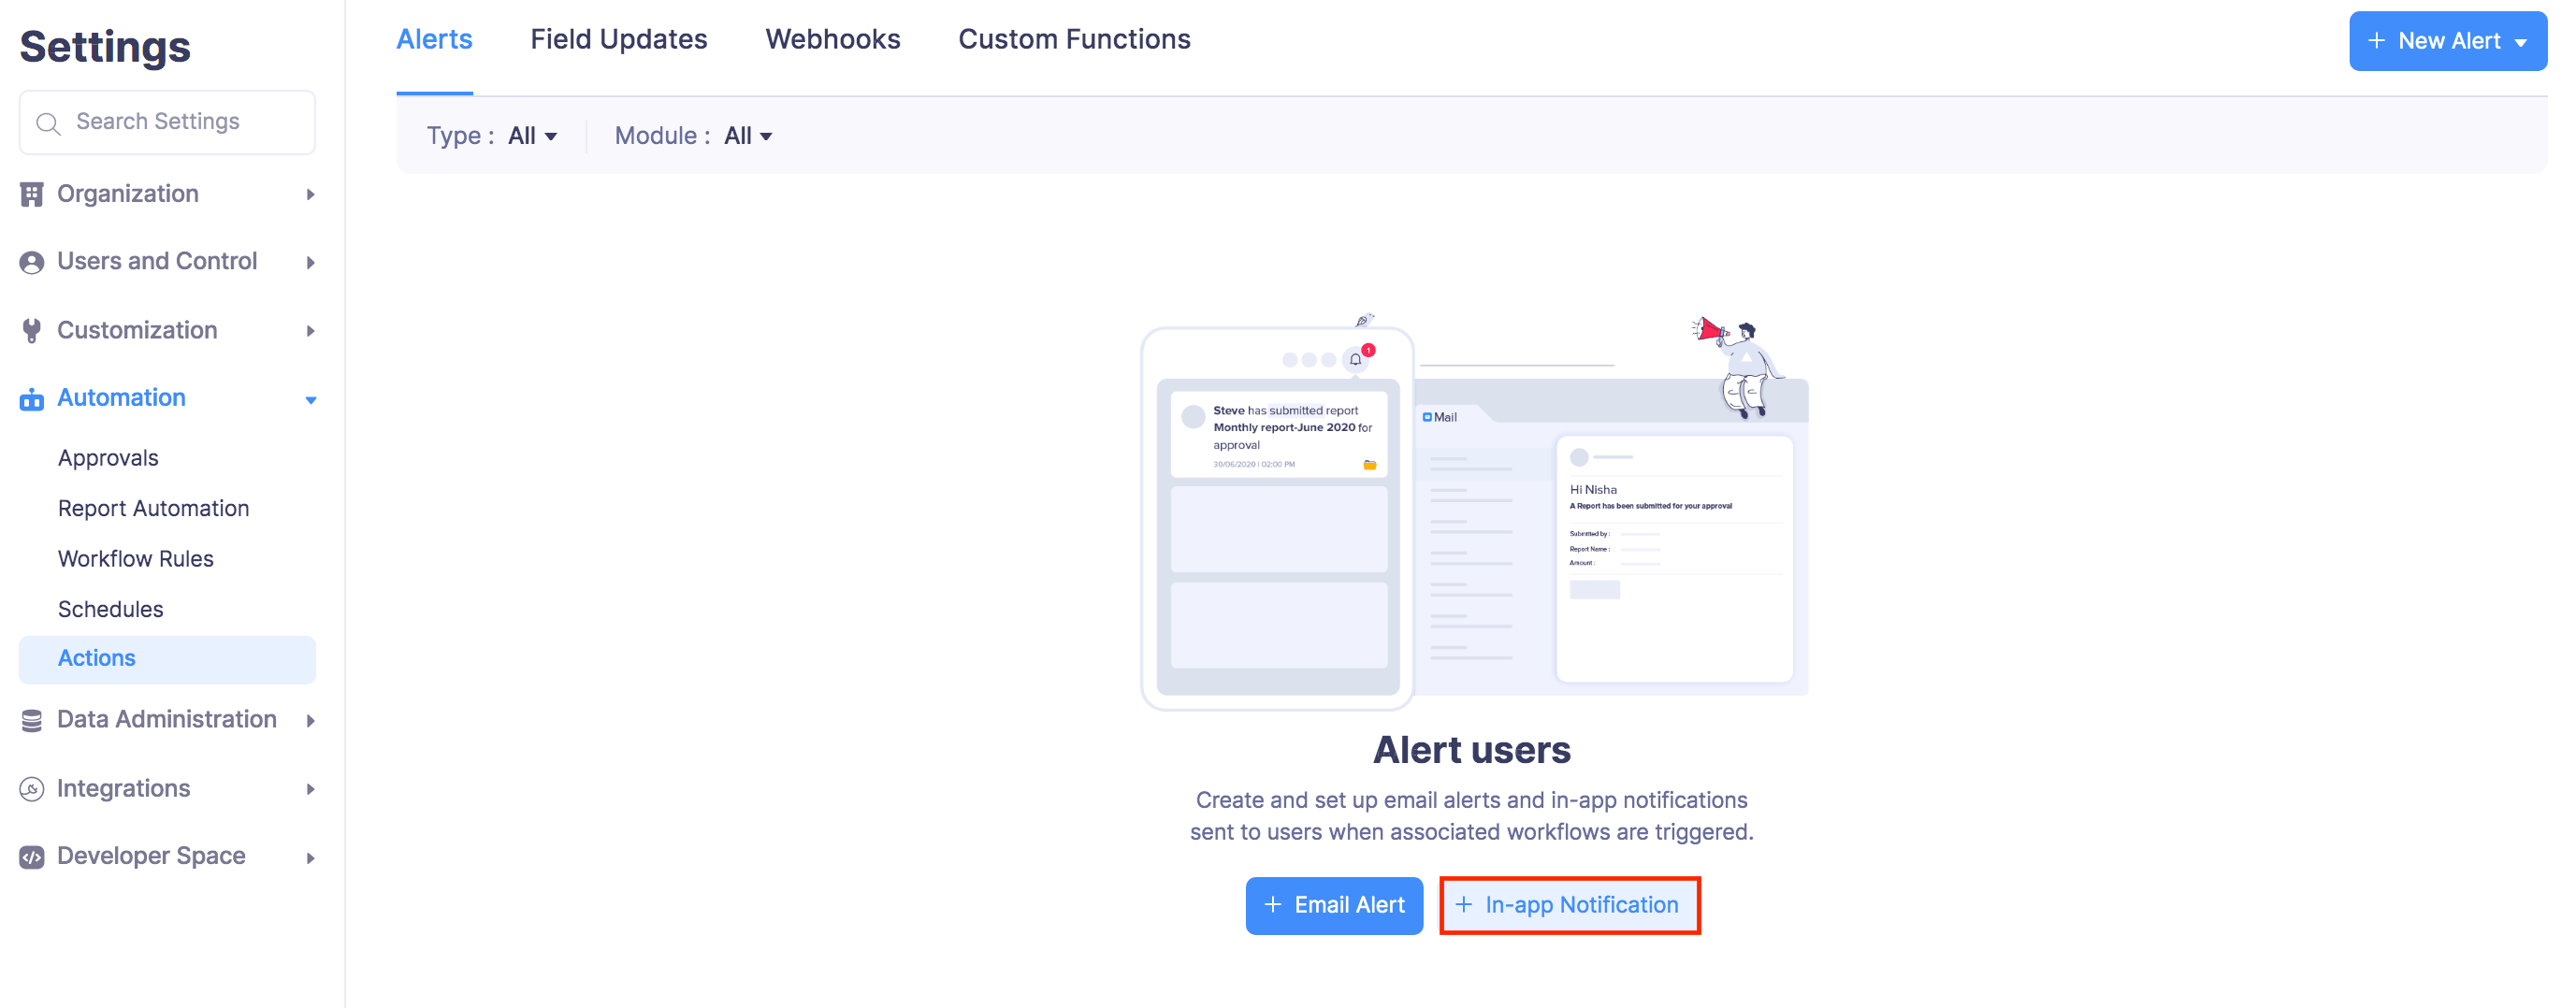Click the Email Alert button
The image size is (2576, 1008).
pos(1334,905)
